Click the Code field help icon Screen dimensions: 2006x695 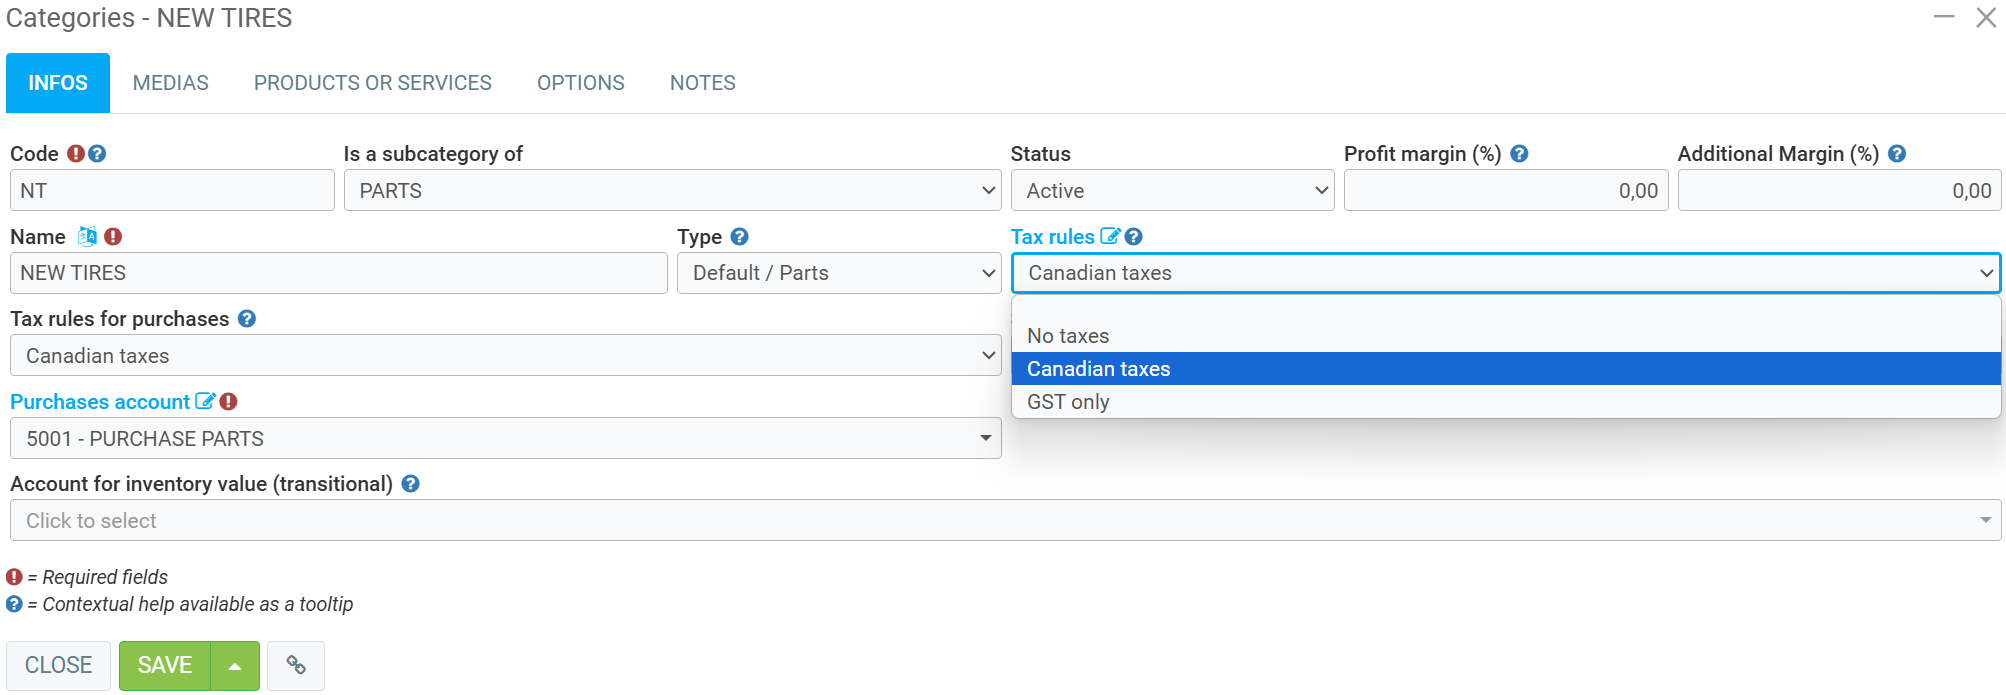97,154
